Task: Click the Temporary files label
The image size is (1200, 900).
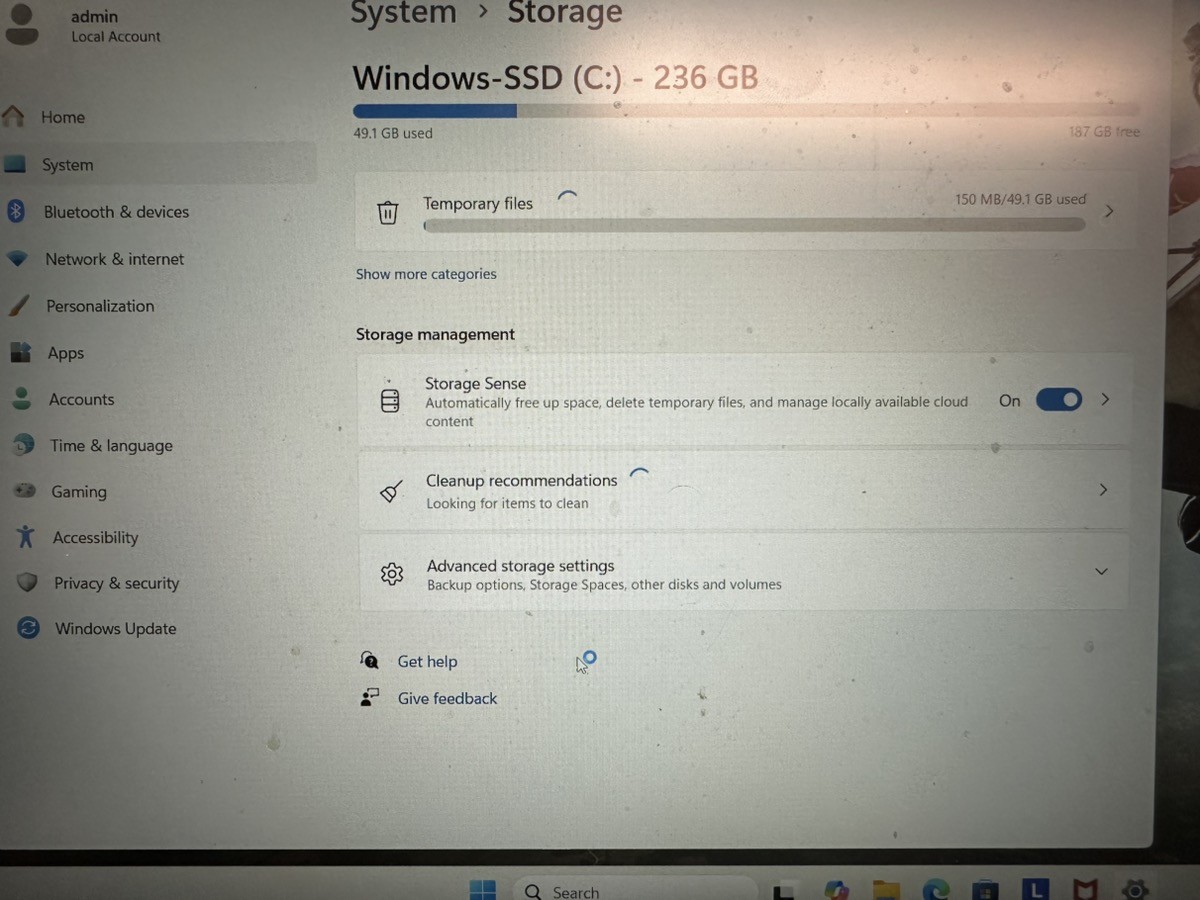Action: tap(478, 203)
